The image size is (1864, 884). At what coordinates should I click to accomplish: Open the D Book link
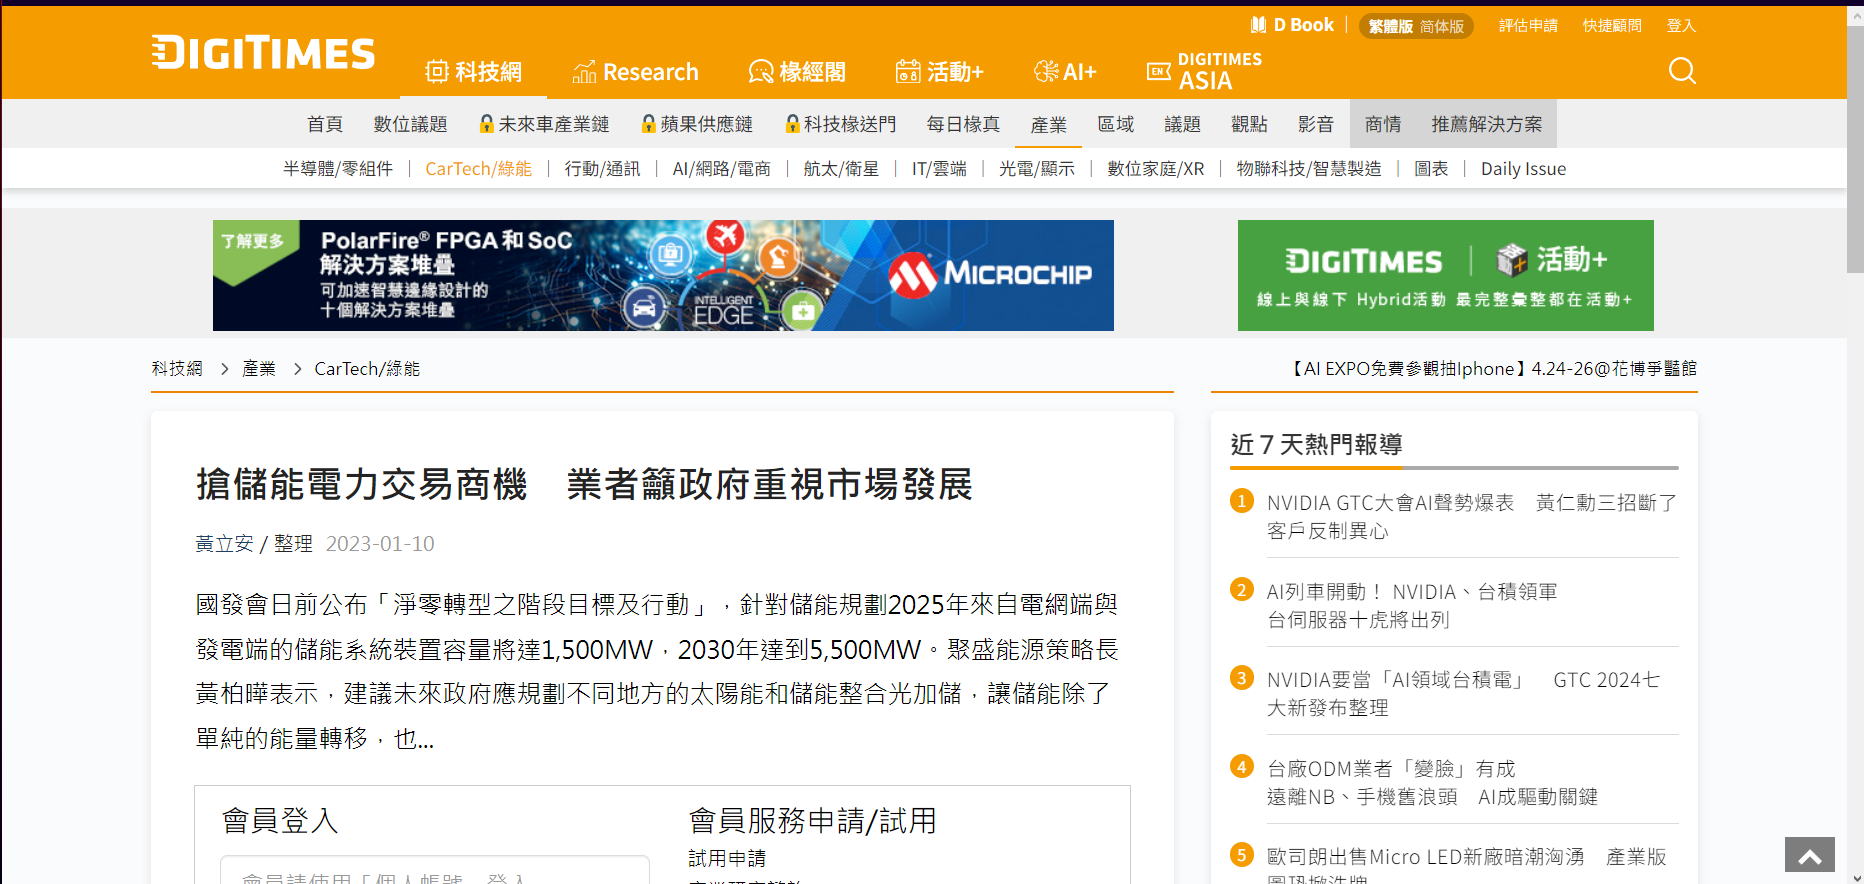[1292, 25]
